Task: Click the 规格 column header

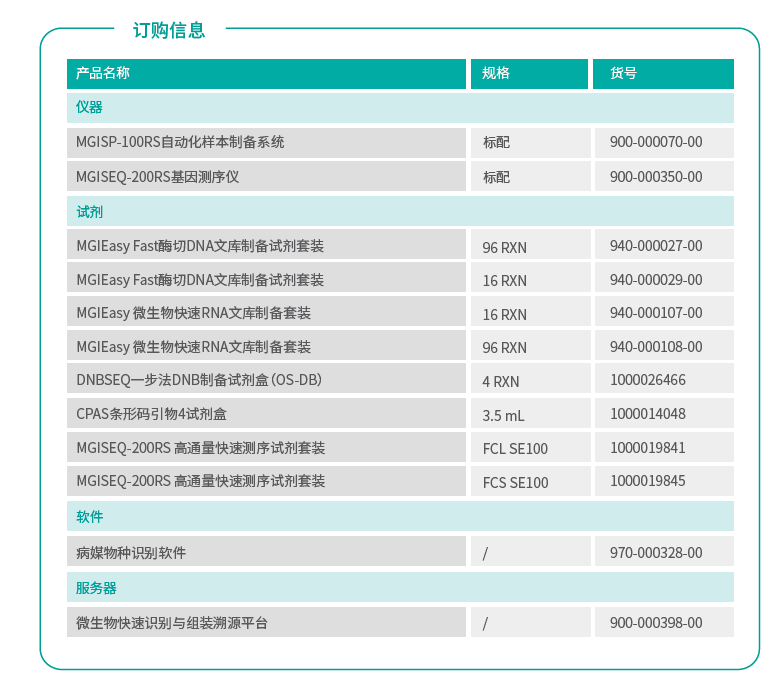Action: [496, 73]
